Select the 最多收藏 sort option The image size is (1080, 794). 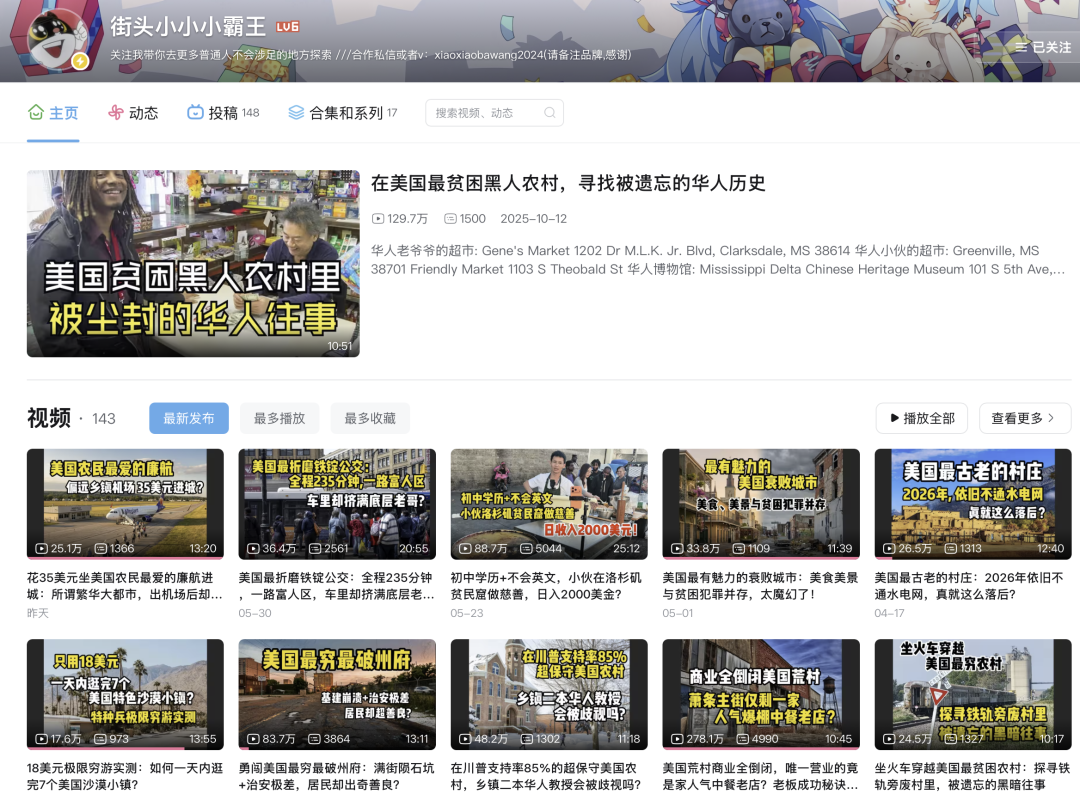[x=370, y=418]
